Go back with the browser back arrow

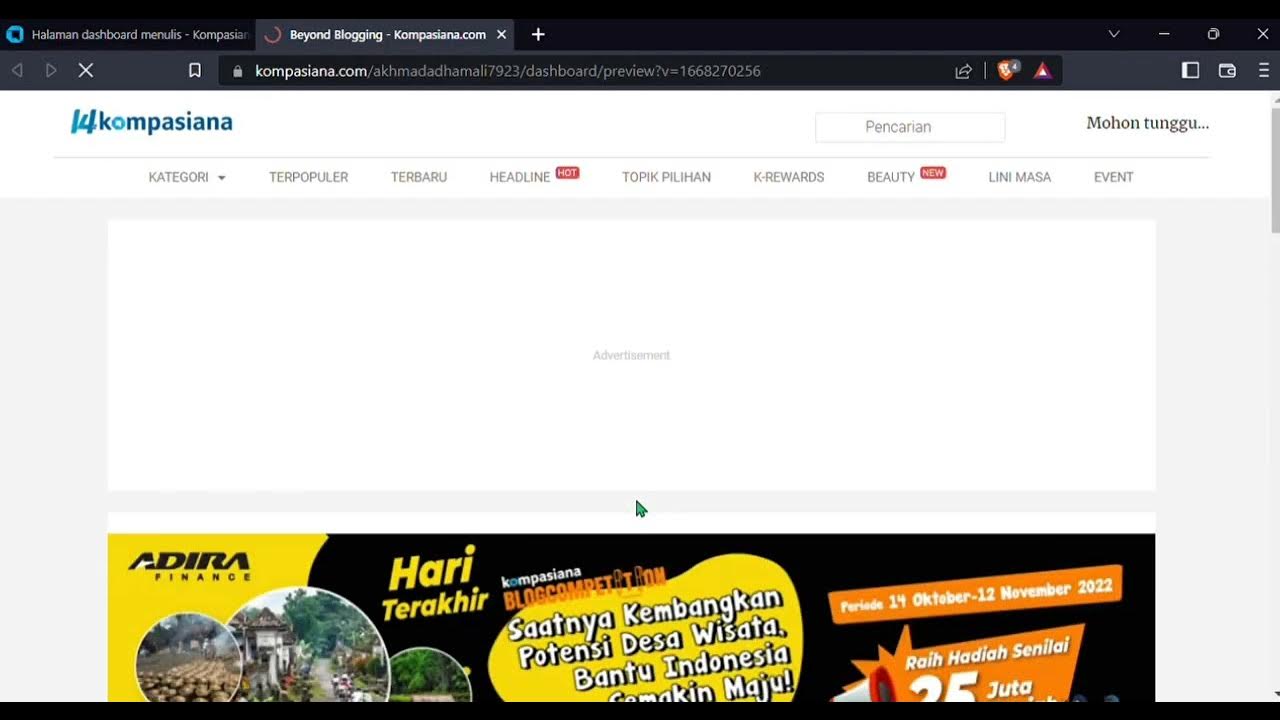pos(17,71)
